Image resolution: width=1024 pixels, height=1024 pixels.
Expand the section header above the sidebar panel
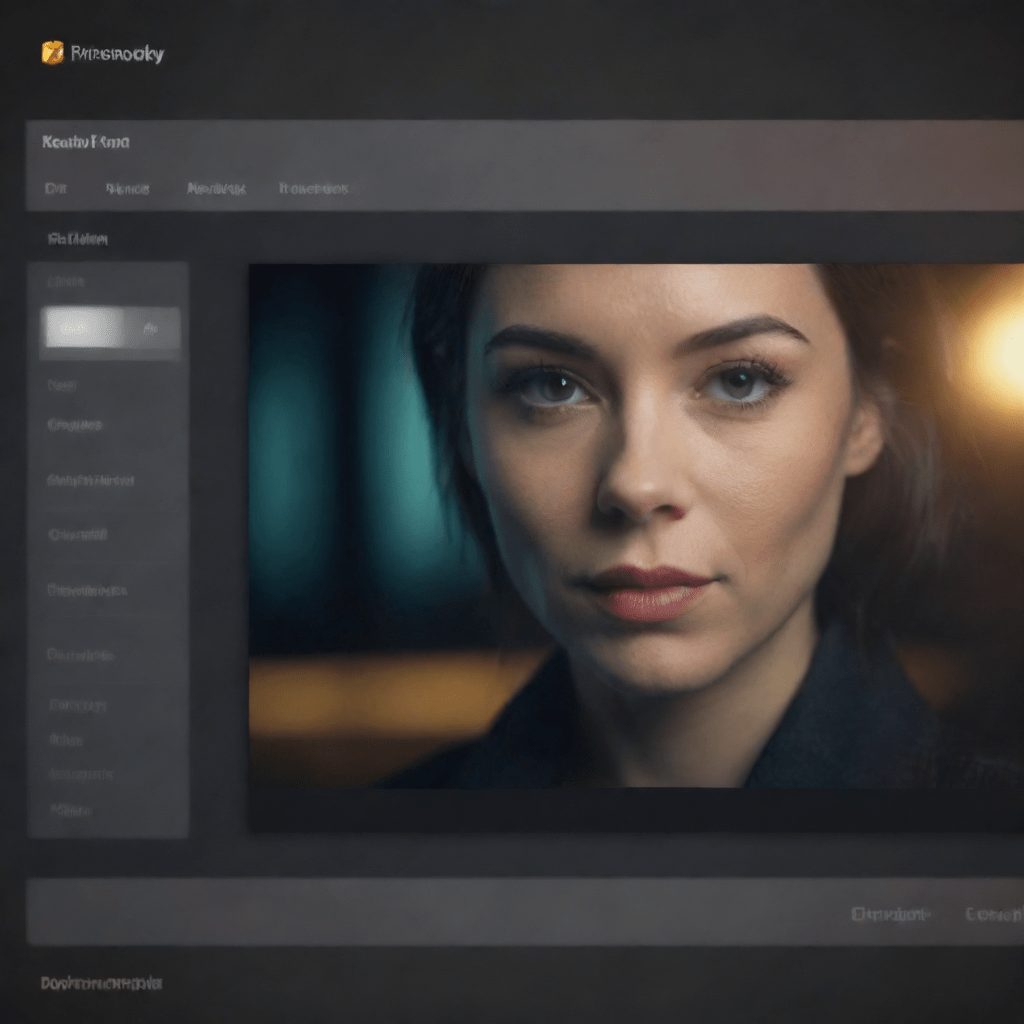78,239
